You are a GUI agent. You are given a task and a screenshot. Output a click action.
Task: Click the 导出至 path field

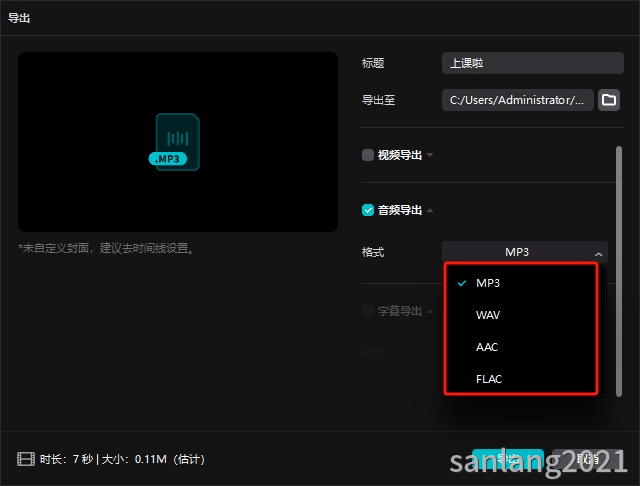518,100
